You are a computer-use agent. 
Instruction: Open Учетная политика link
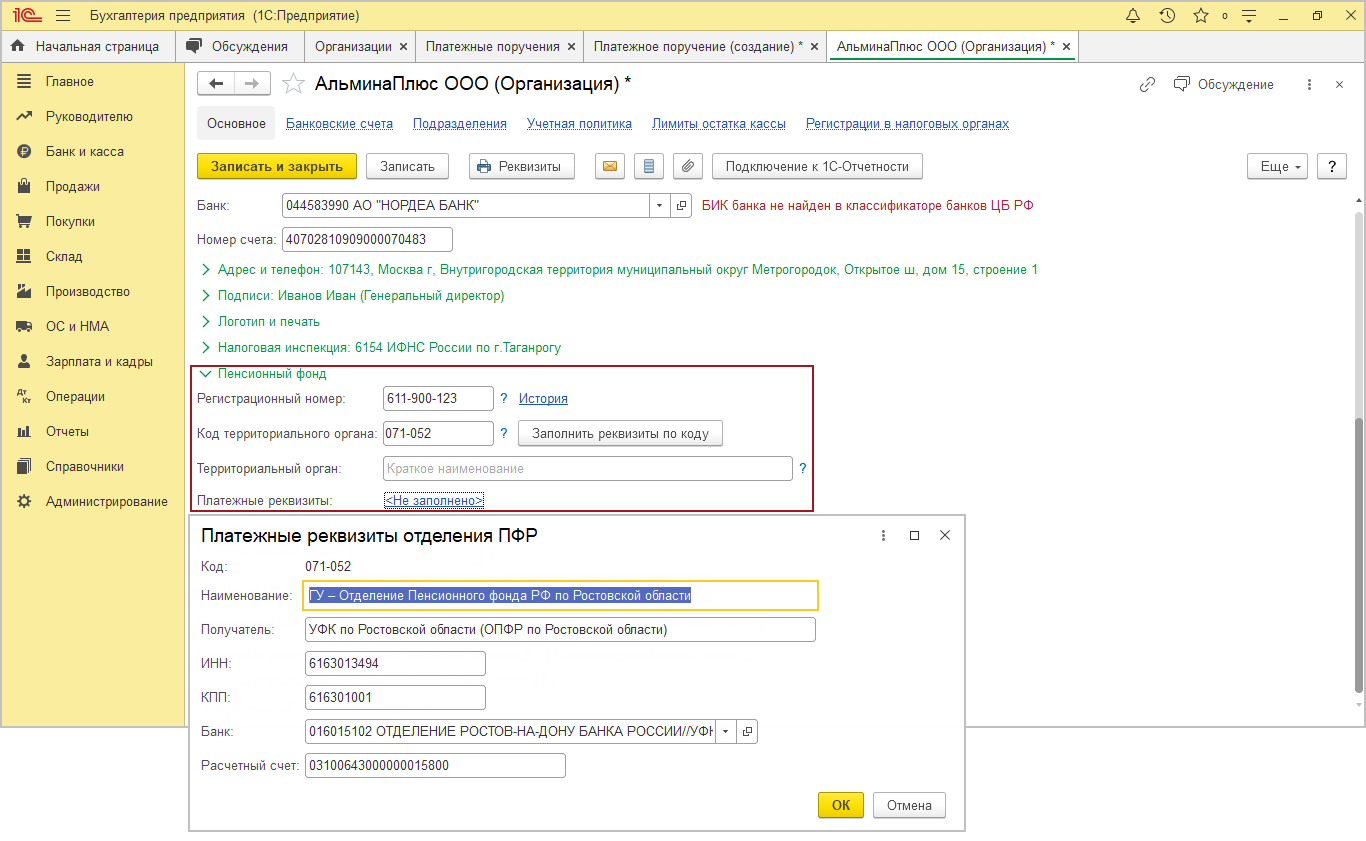coord(579,124)
